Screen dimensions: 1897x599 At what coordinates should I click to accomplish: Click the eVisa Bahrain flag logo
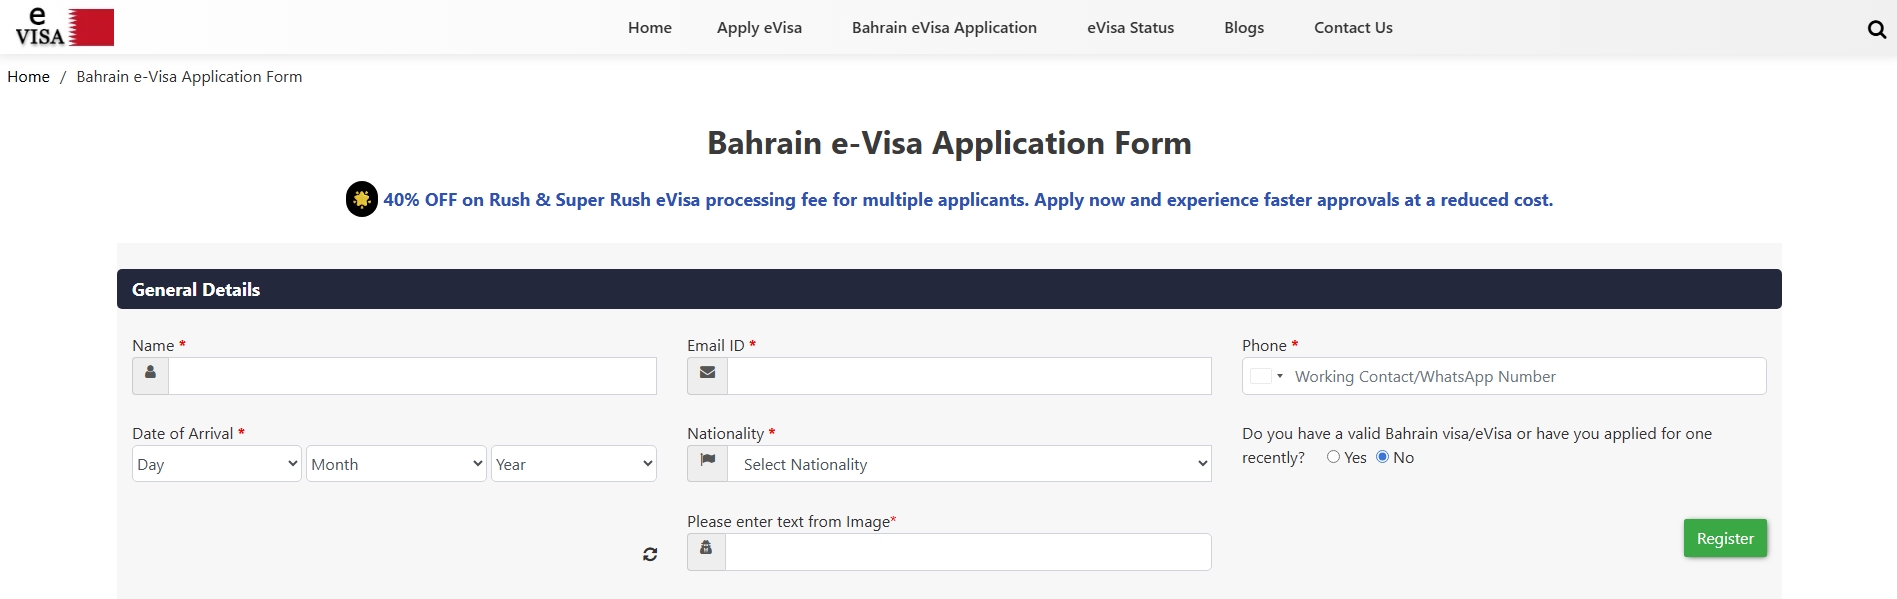[65, 27]
